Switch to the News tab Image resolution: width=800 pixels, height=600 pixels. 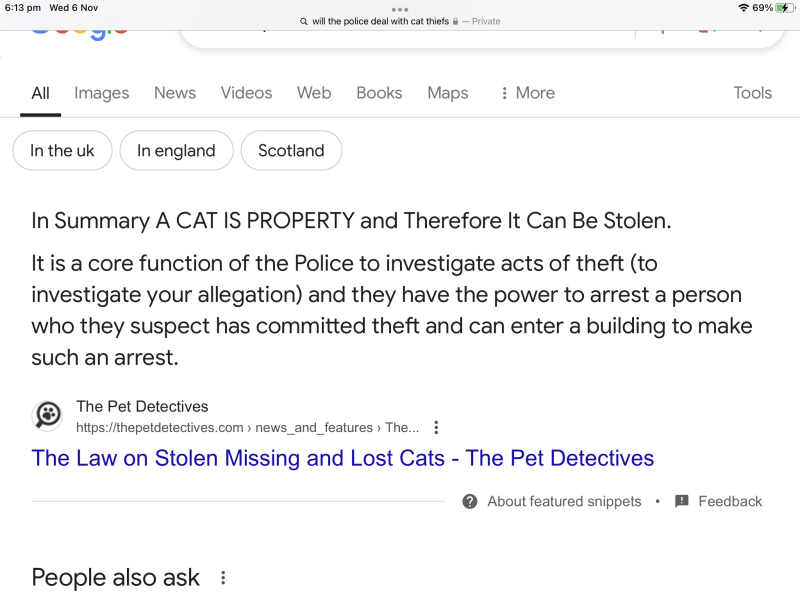point(175,93)
